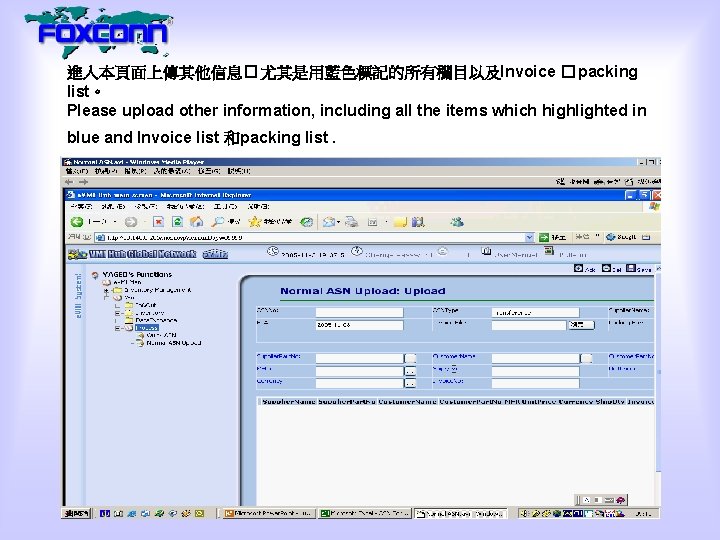The width and height of the screenshot is (720, 540).
Task: Click the yellow folder icon in IE toolbar
Action: click(400, 222)
